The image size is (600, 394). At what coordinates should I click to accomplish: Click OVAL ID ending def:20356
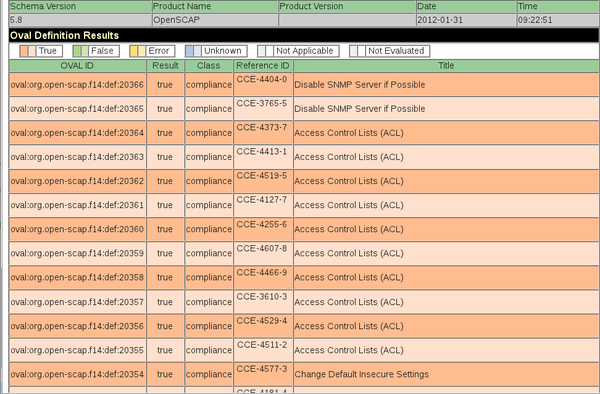[x=77, y=326]
